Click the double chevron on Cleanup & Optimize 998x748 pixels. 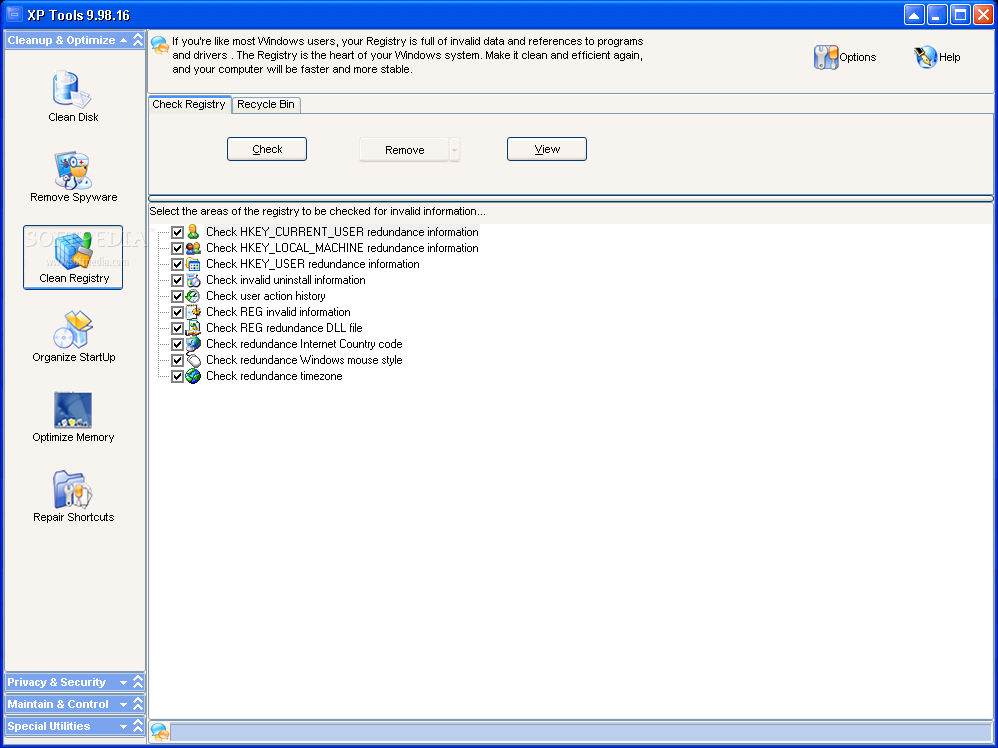(138, 40)
